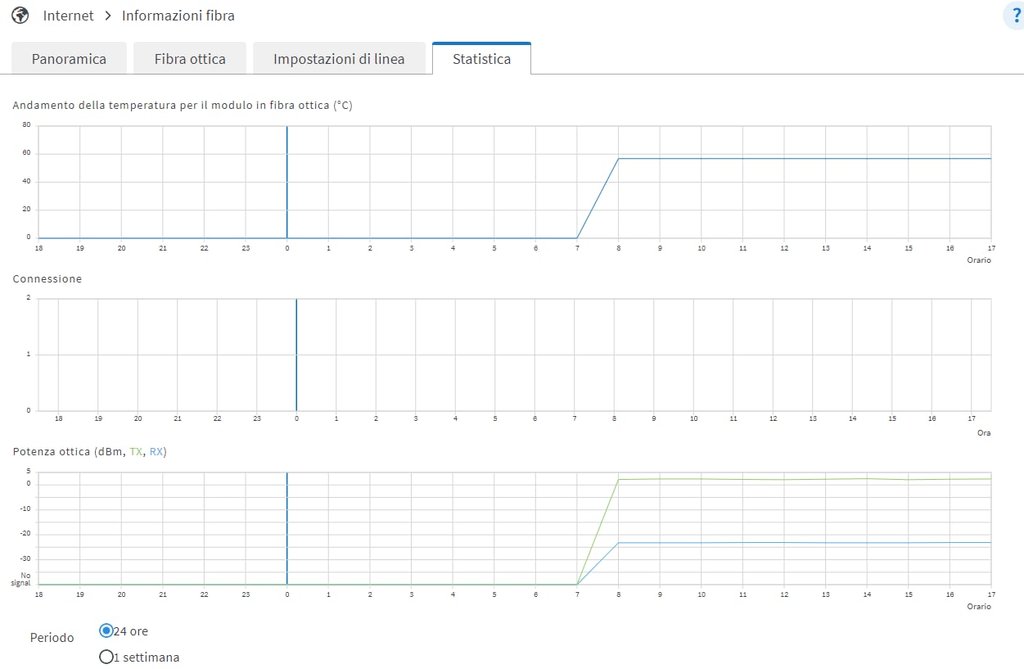Click midnight marker in temperature chart
Screen dimensions: 1024x669
tap(287, 182)
